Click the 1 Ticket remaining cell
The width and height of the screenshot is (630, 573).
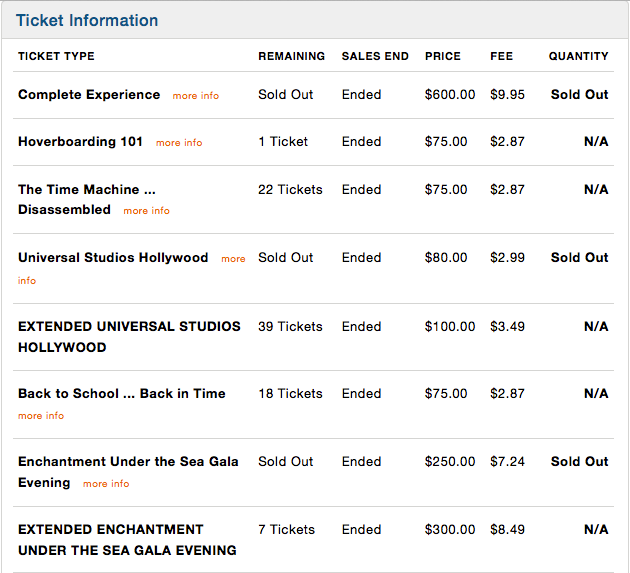[x=283, y=141]
